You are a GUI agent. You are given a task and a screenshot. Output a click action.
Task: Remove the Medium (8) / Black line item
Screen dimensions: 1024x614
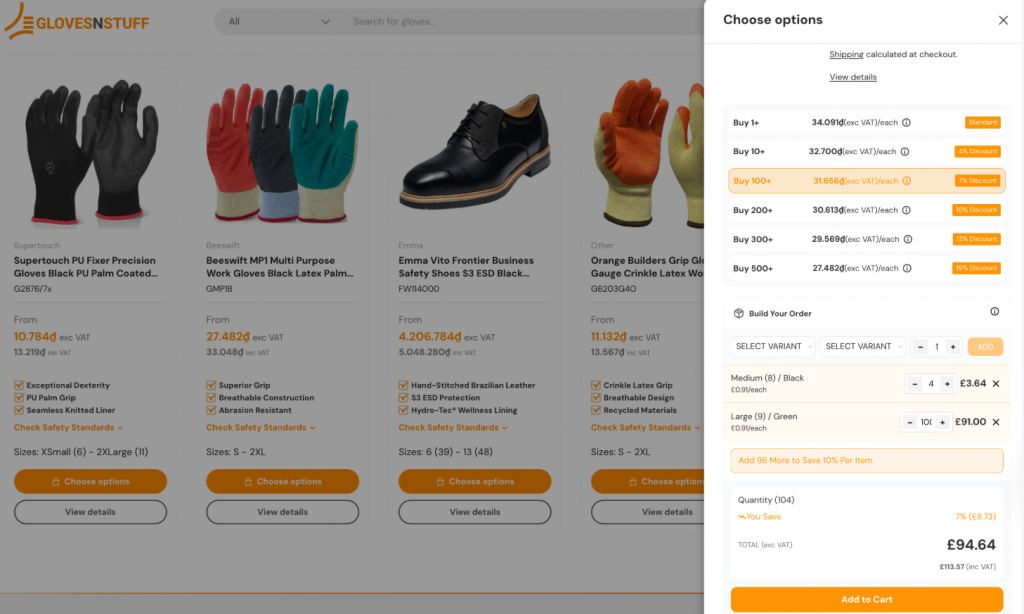996,384
